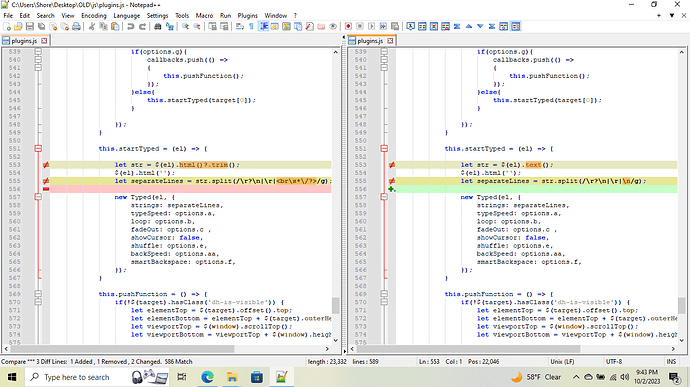Screen dimensions: 690x387
Task: Click the Open file folder icon
Action: pos(18,26)
